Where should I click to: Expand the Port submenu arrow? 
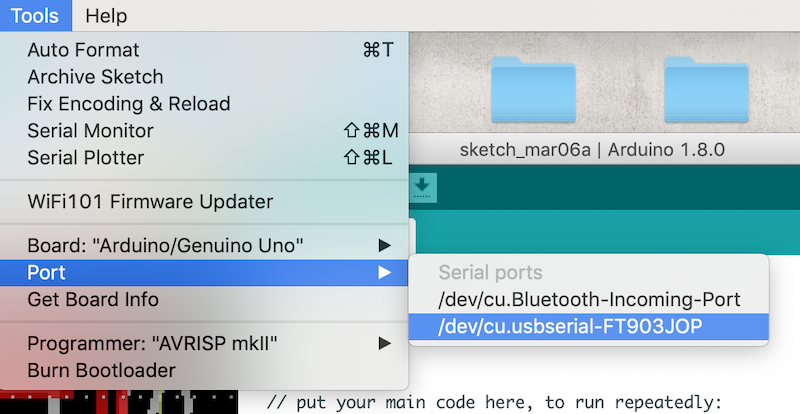[385, 273]
